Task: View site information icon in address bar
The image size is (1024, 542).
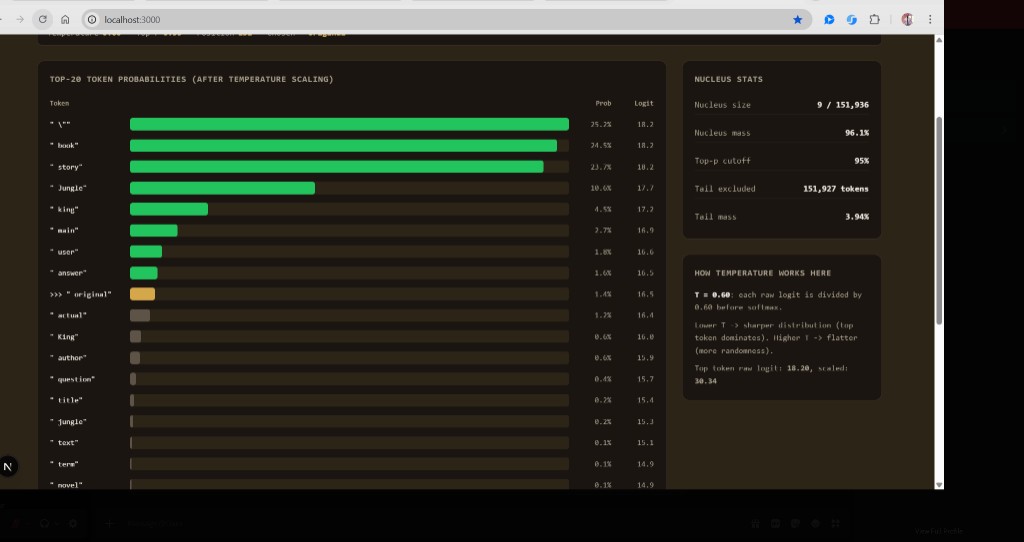Action: click(92, 20)
